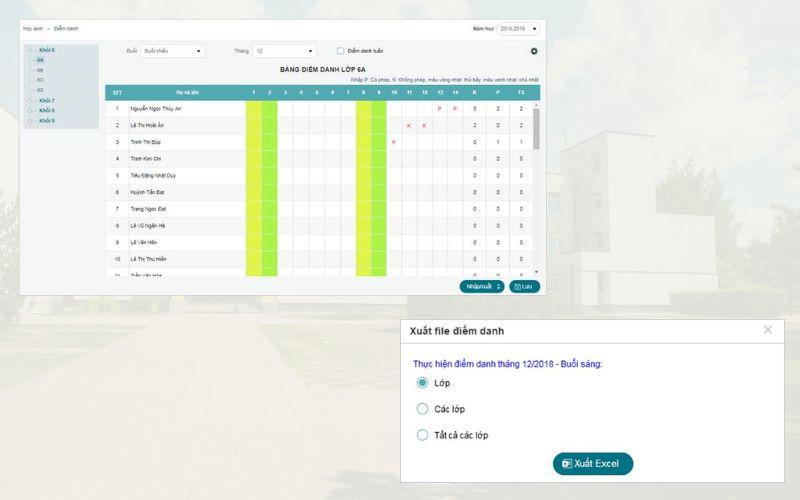
Task: Click student name Trang Ngọc Đạt
Action: coord(148,209)
